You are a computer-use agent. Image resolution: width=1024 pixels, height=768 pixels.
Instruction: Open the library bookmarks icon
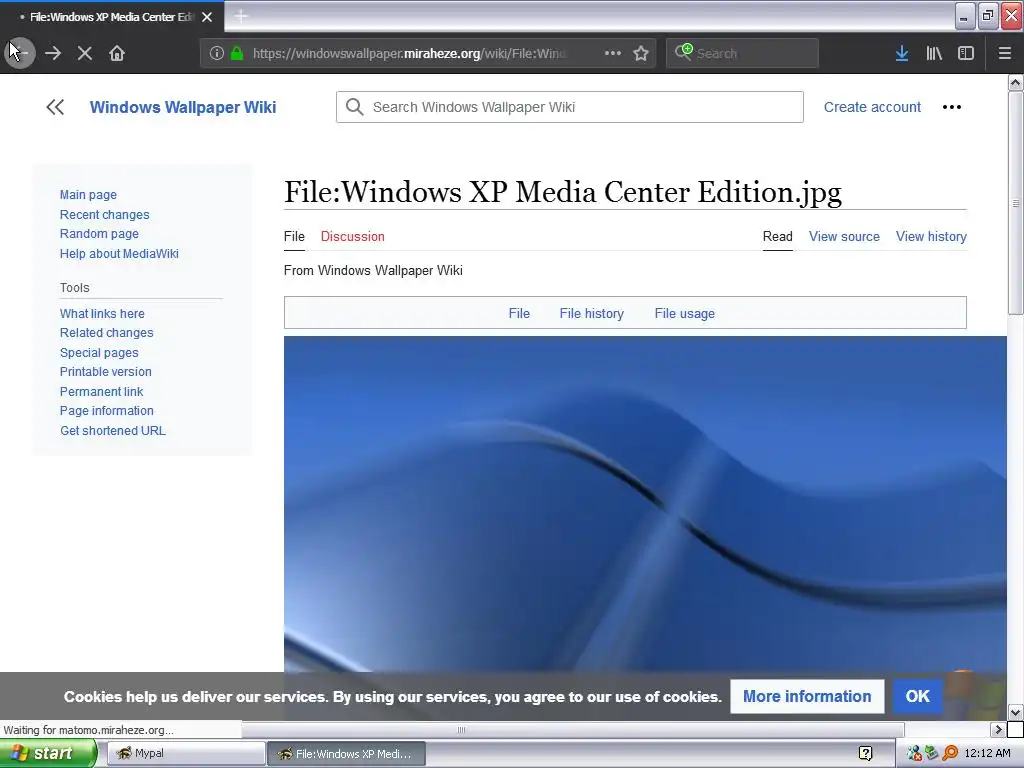[934, 53]
